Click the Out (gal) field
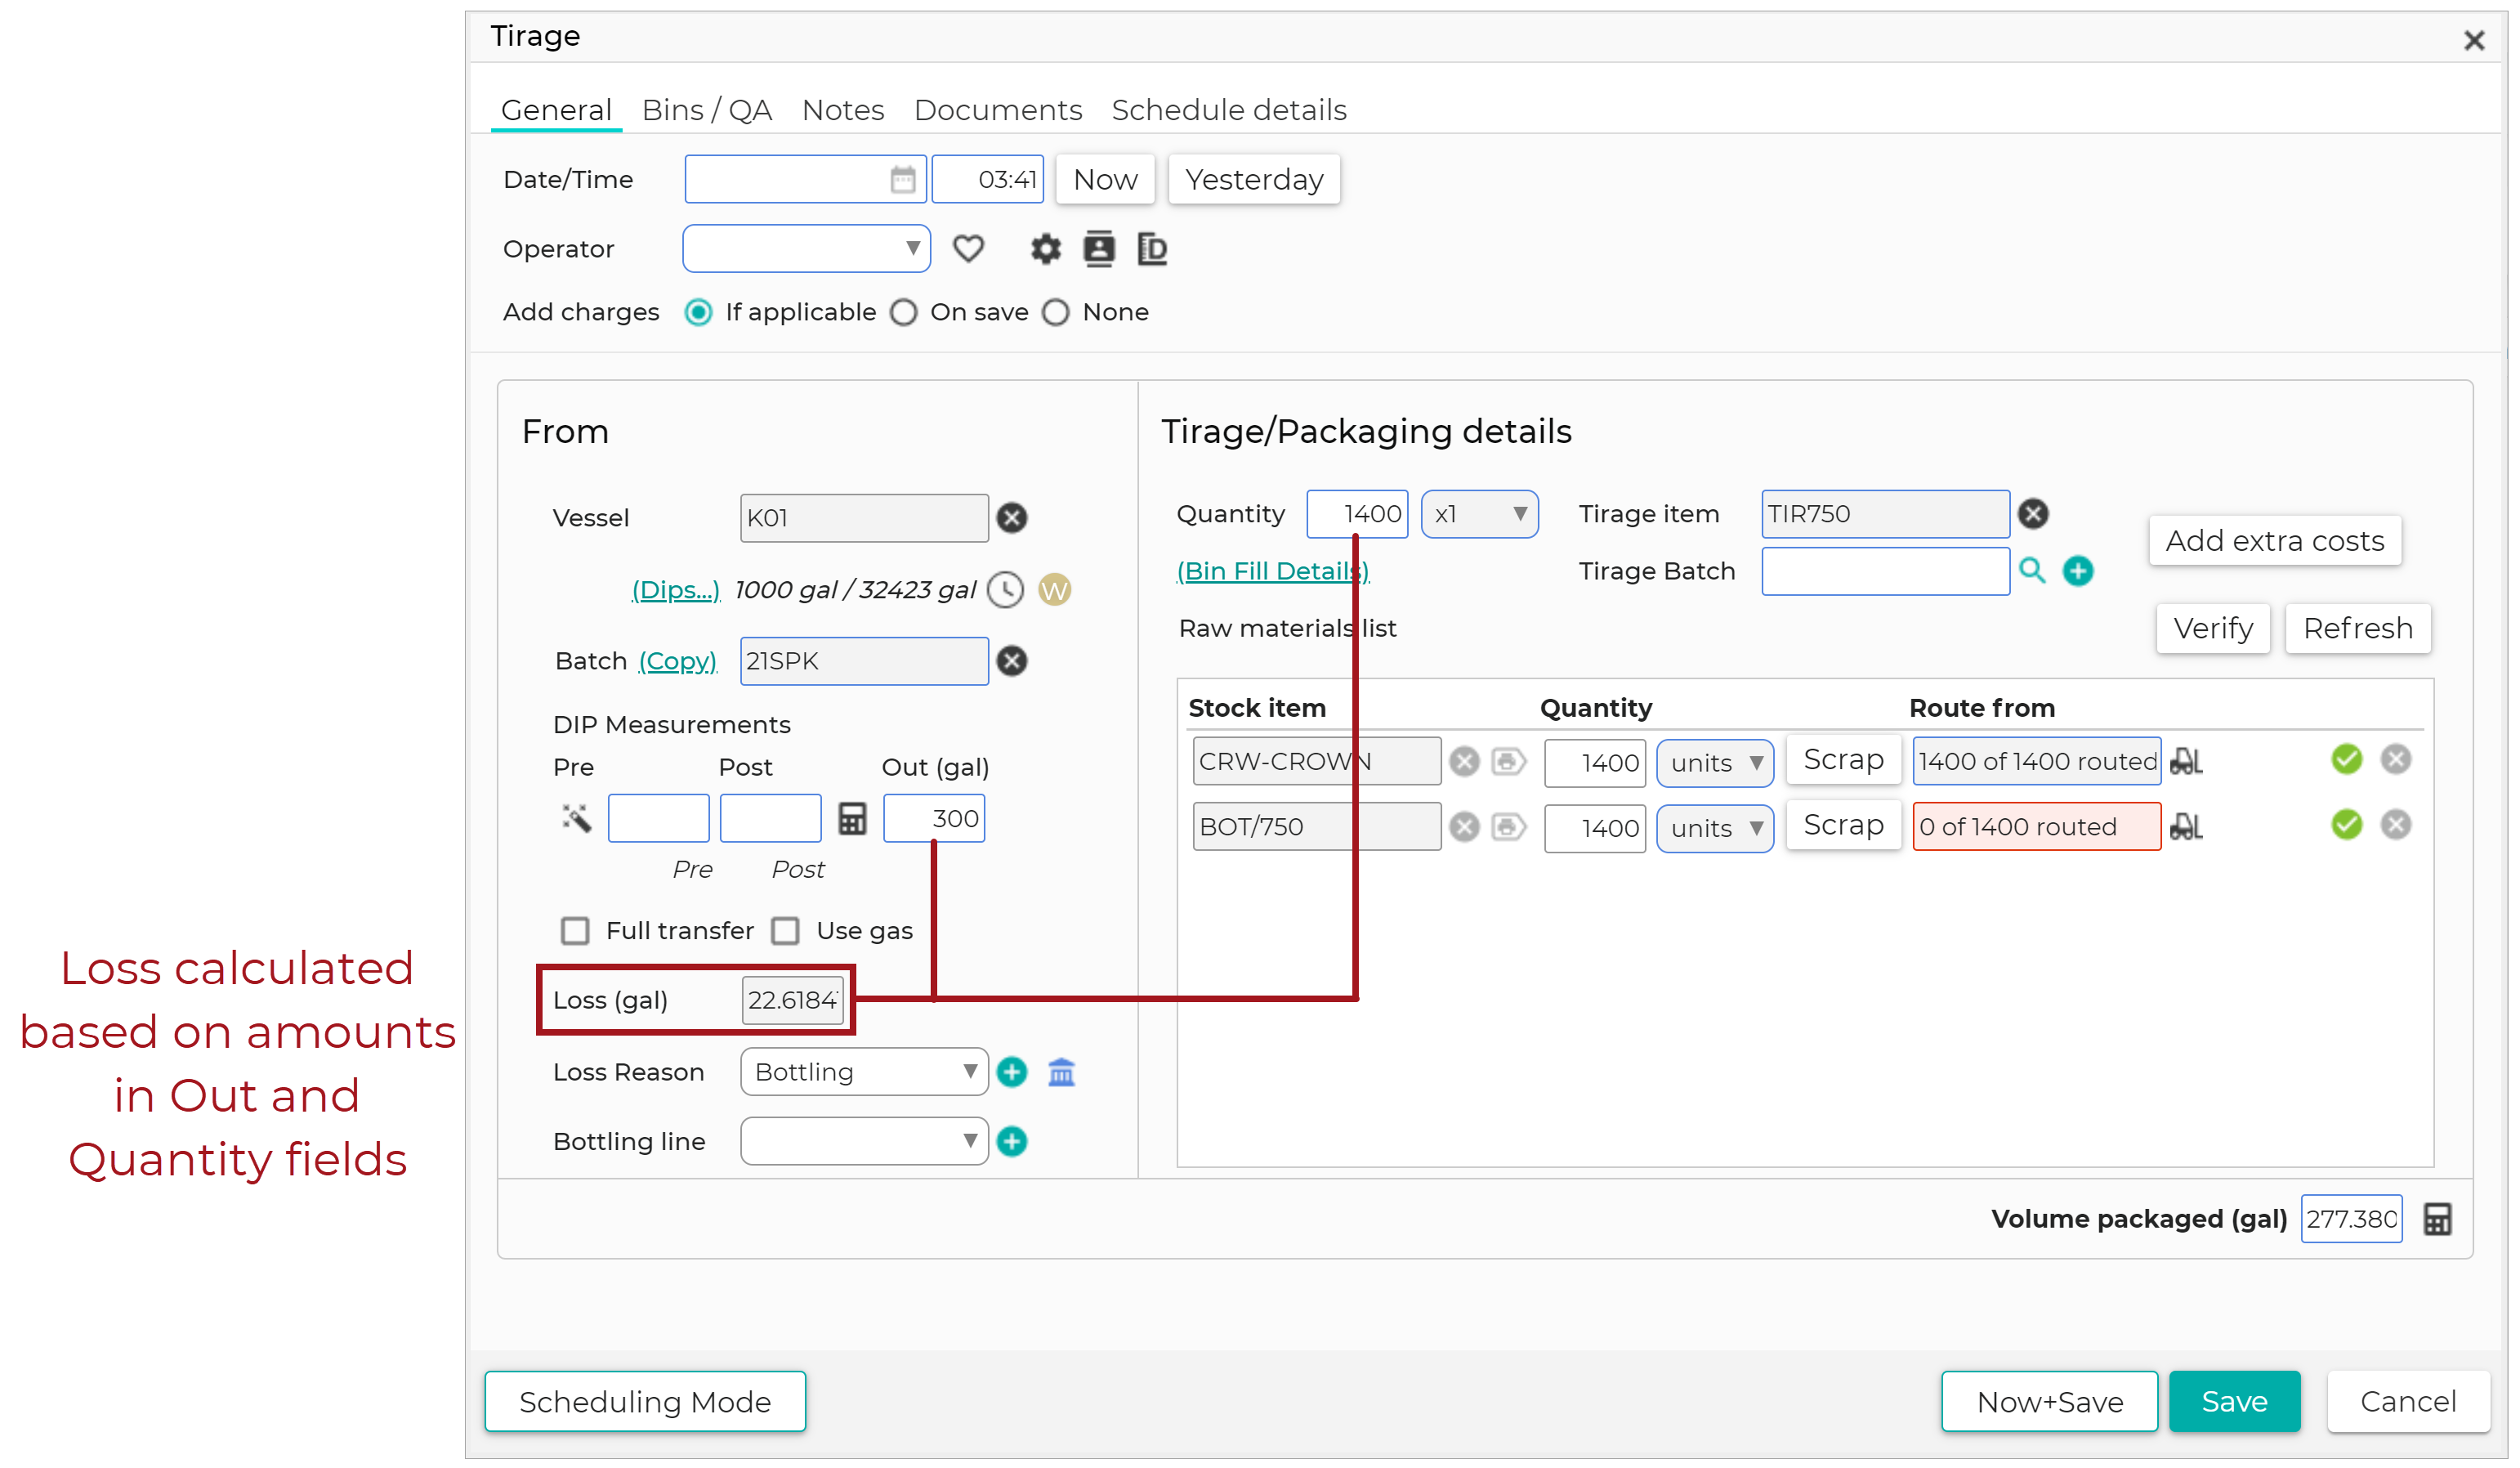2520x1468 pixels. (934, 819)
